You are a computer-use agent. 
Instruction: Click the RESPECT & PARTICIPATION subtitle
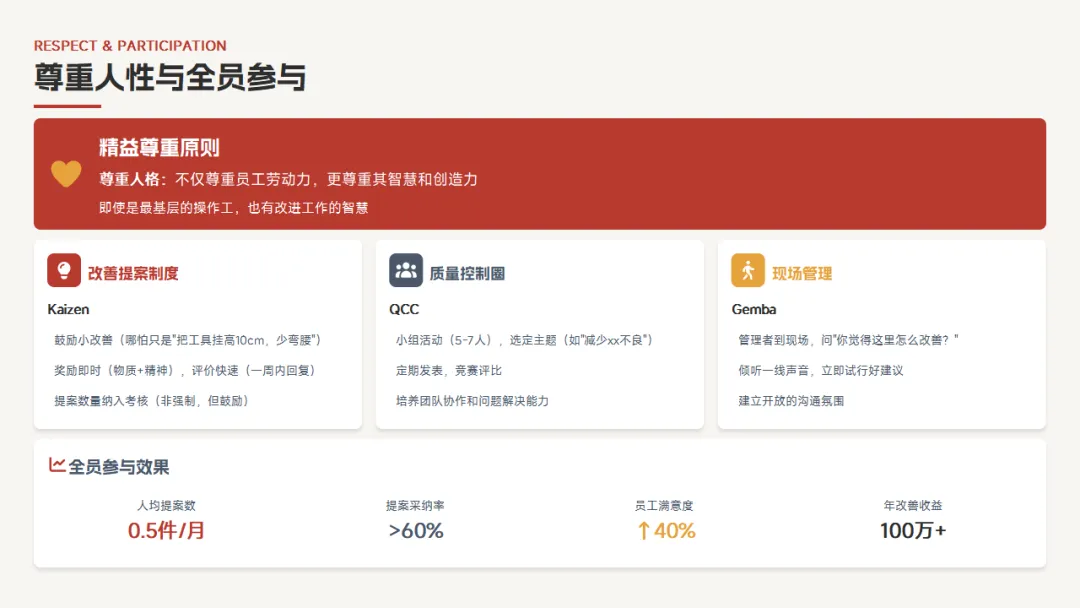point(130,46)
